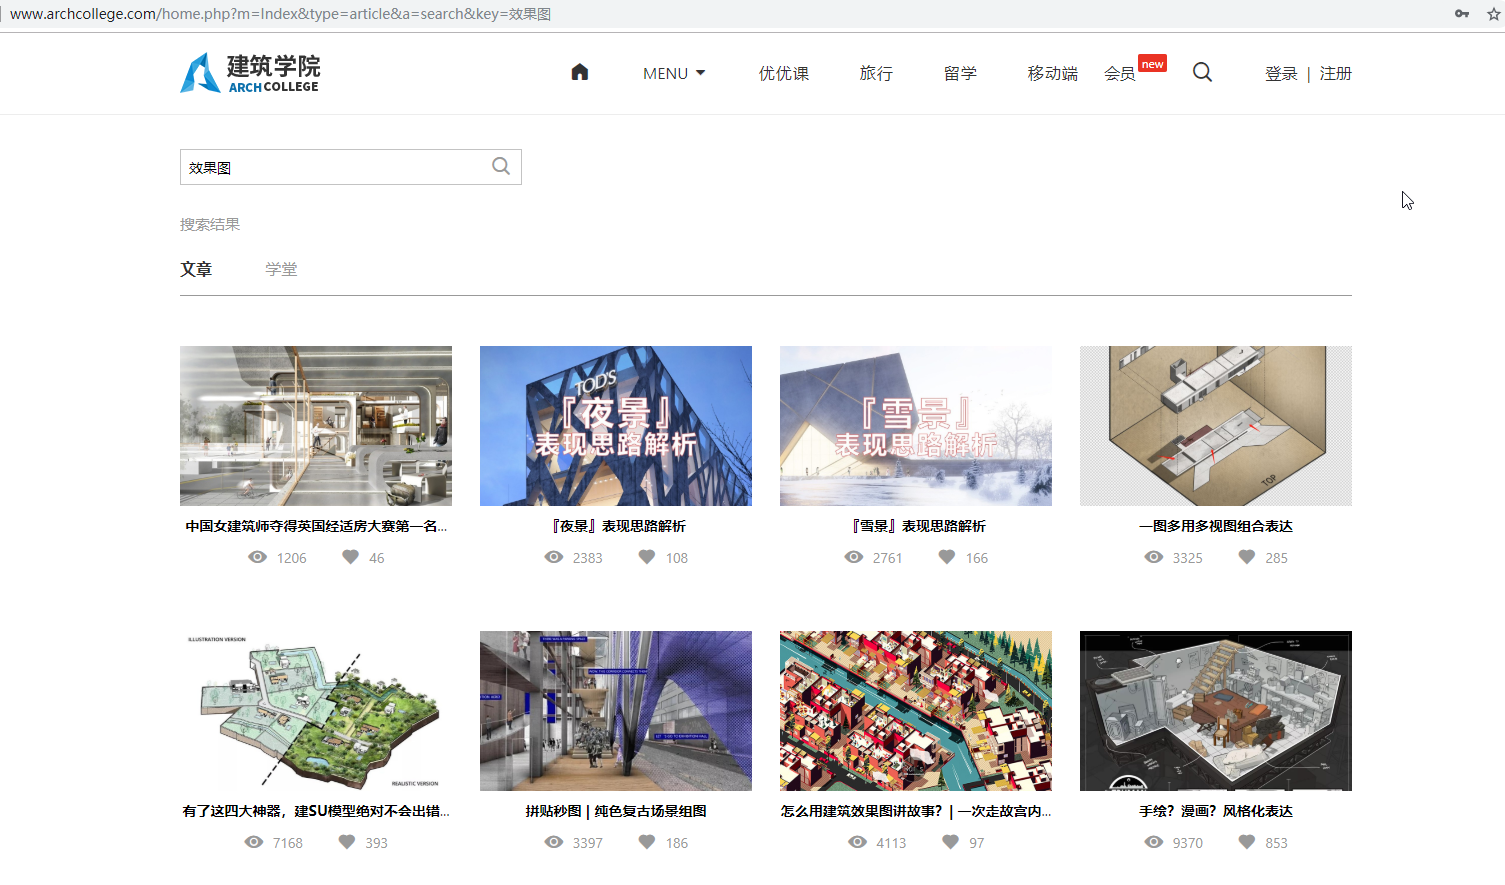The height and width of the screenshot is (885, 1505).
Task: Click the saved password key icon
Action: (x=1462, y=14)
